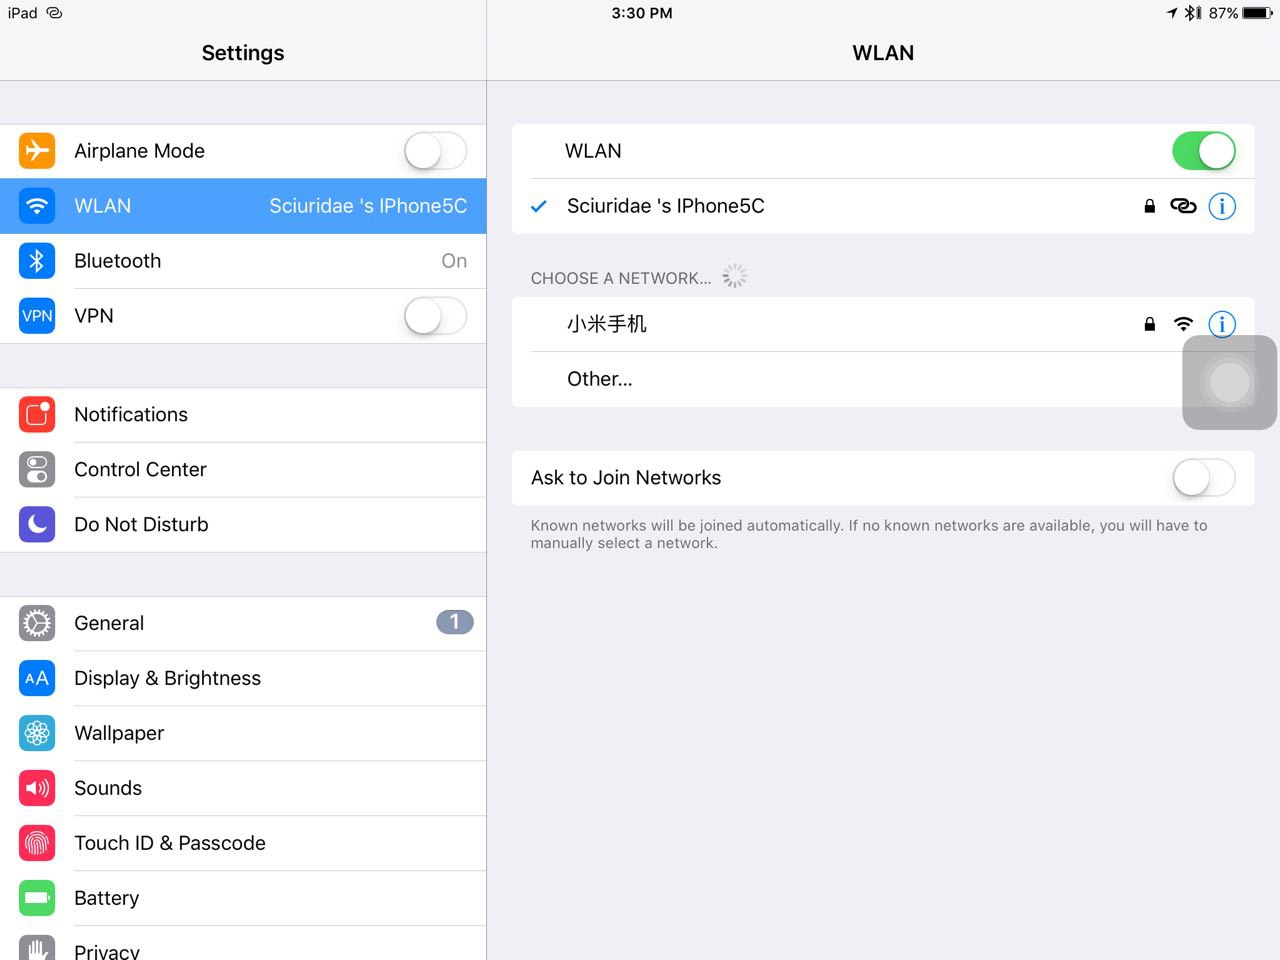The width and height of the screenshot is (1280, 960).
Task: Join the 小米手机 network
Action: 883,324
